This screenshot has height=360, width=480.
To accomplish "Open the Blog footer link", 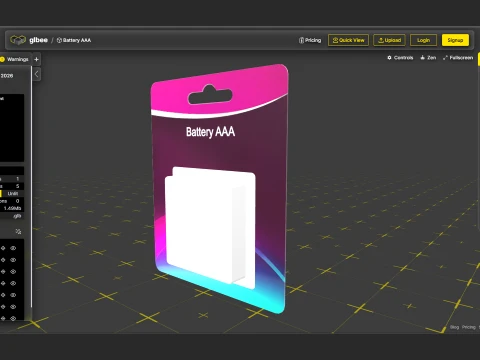I will (x=454, y=327).
